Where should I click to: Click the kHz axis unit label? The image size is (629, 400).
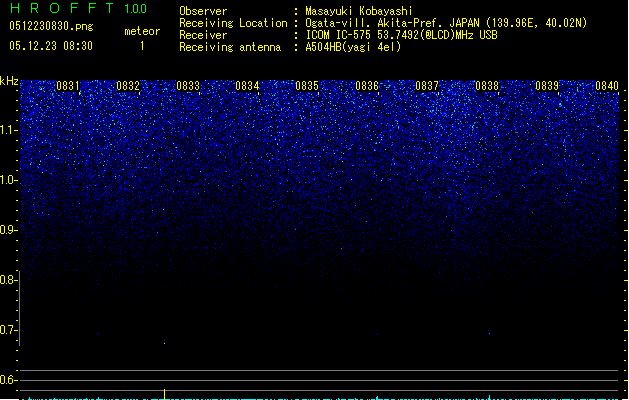point(9,81)
